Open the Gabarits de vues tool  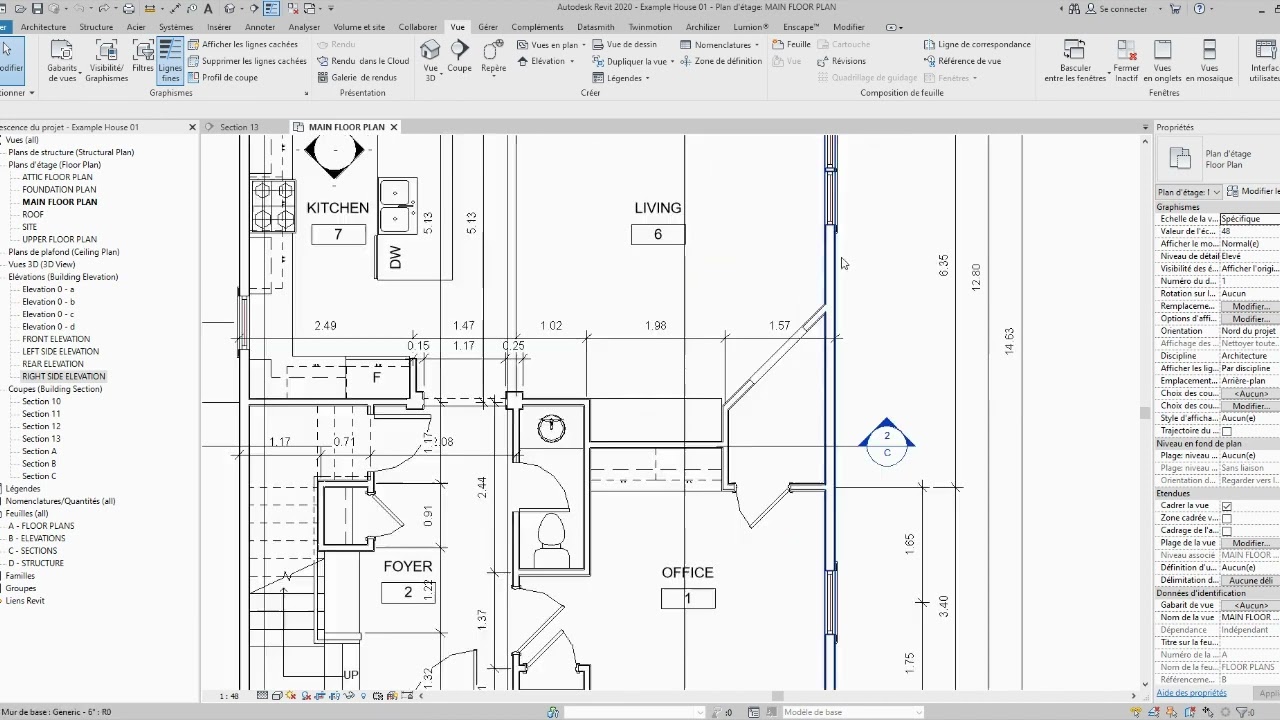[62, 60]
